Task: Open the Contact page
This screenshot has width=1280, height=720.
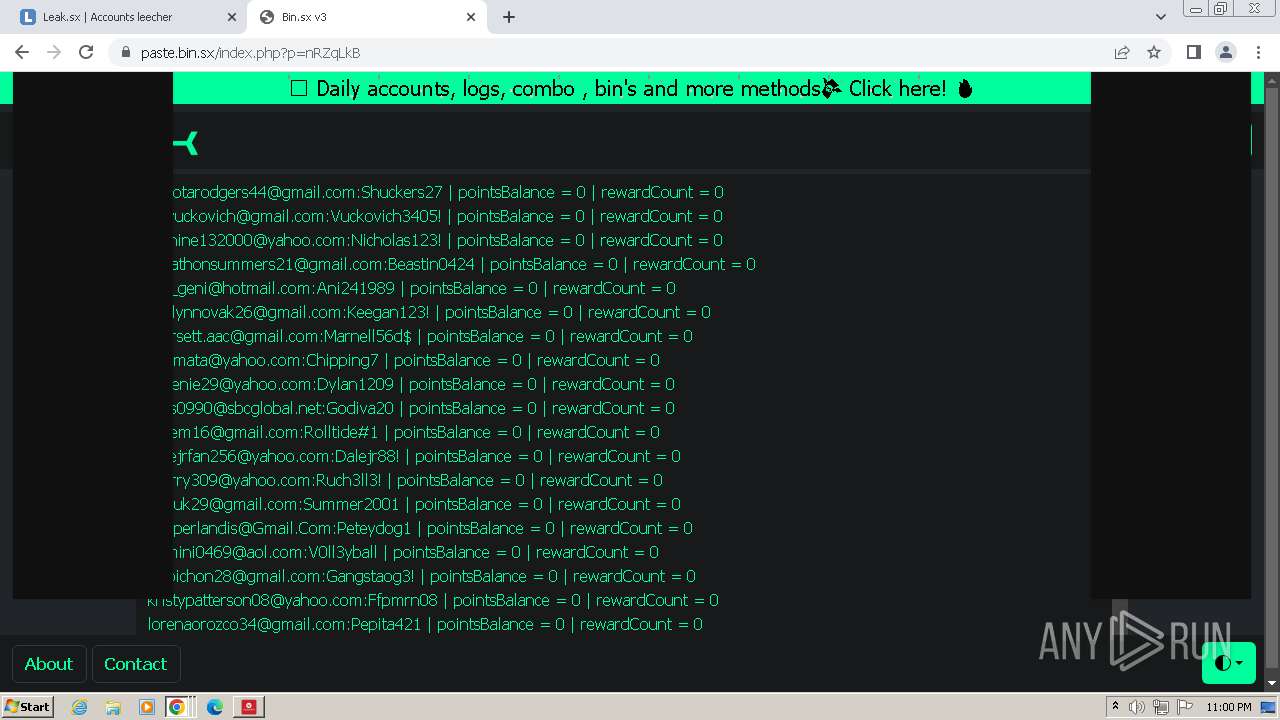Action: (x=135, y=664)
